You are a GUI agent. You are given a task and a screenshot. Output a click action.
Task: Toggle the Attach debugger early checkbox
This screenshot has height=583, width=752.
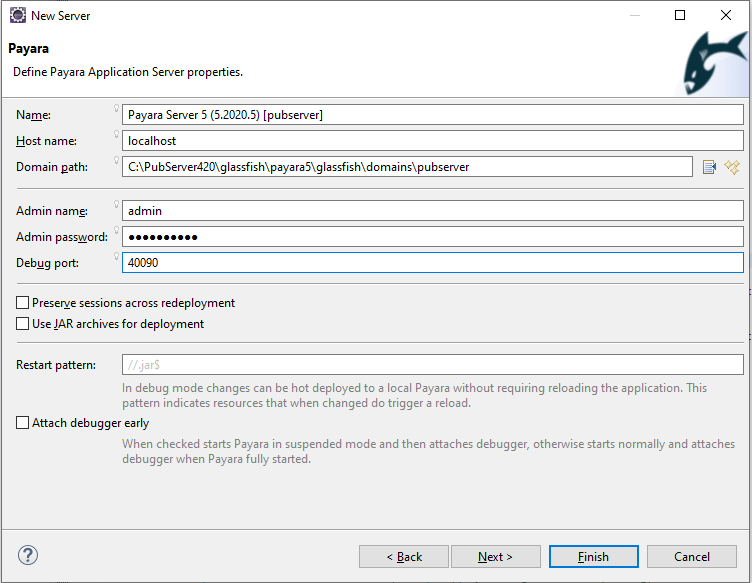pyautogui.click(x=23, y=423)
